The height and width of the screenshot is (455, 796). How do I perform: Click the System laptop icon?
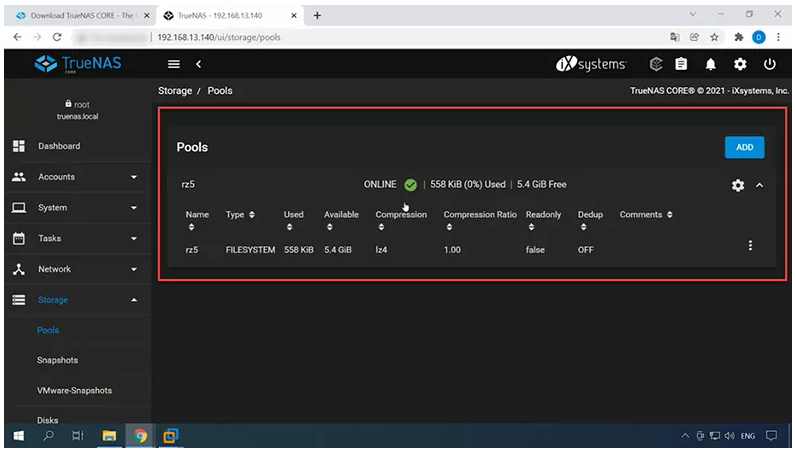19,208
